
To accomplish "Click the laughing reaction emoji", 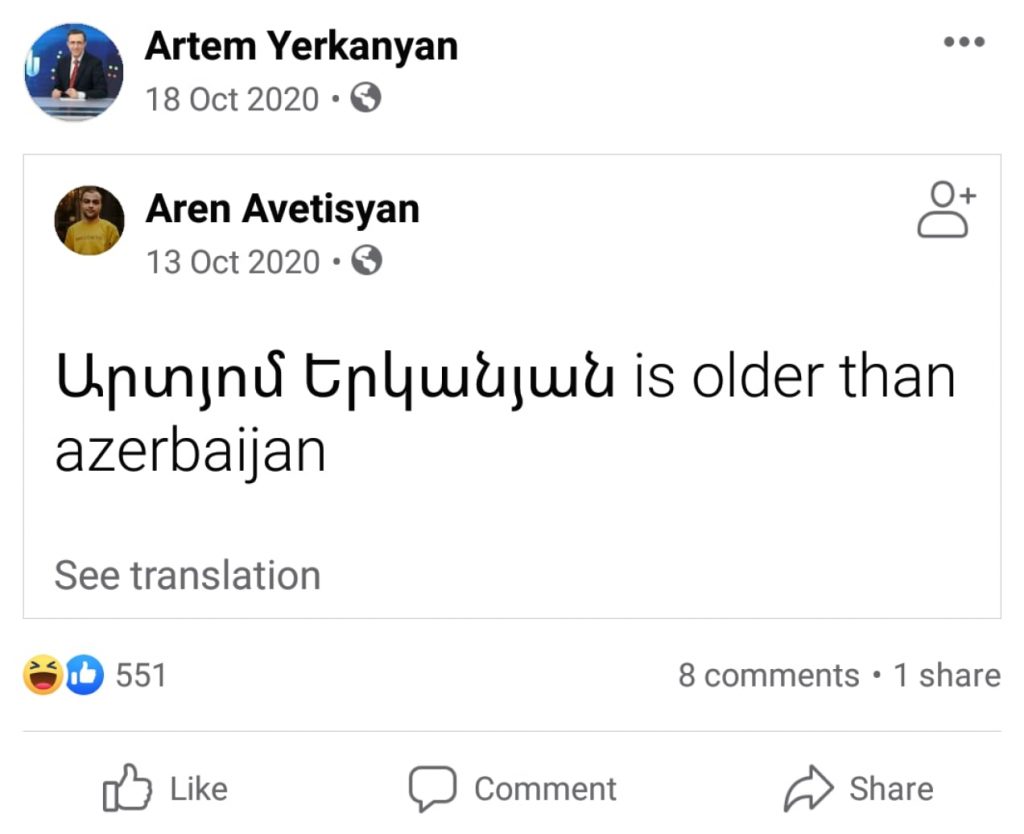I will click(x=43, y=676).
